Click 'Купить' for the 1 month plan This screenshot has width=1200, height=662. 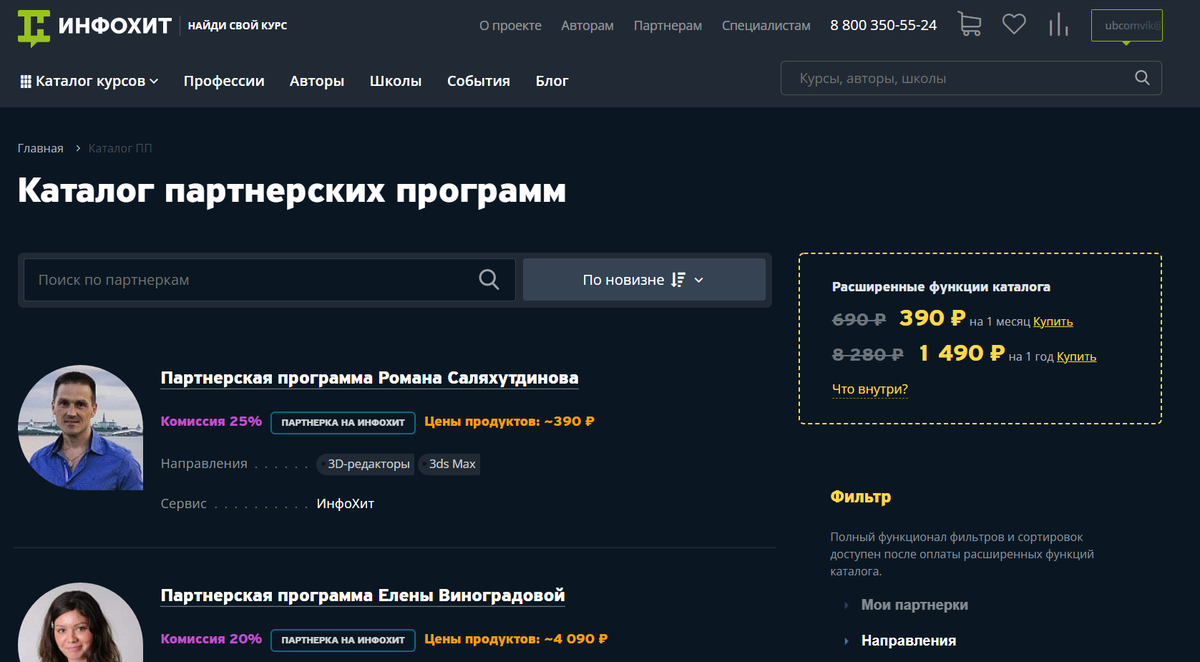point(1053,322)
